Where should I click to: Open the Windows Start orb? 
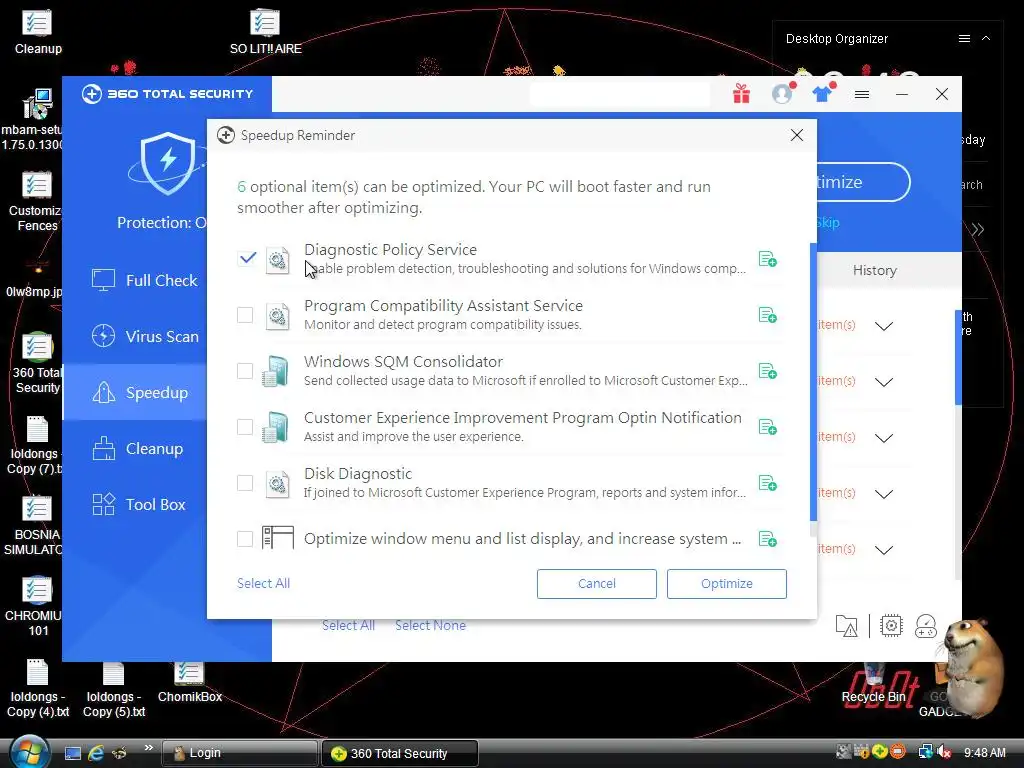(x=28, y=752)
